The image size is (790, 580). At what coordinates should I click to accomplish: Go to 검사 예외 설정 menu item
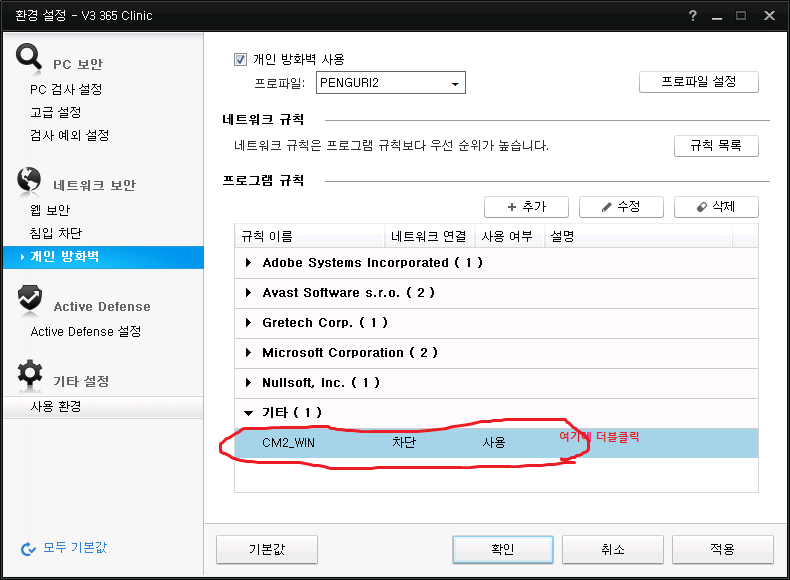(x=70, y=135)
